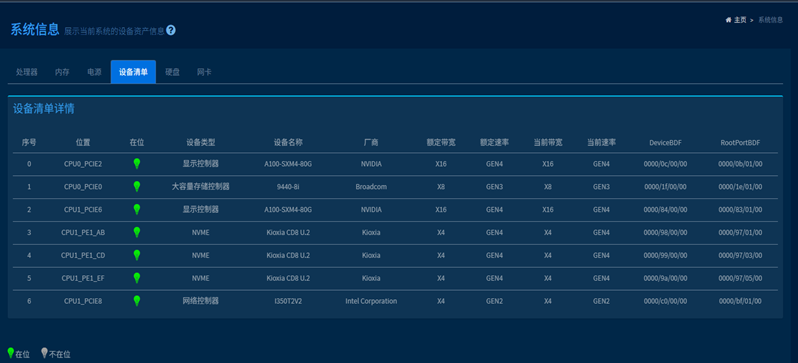Select the 设备清单 tab
The height and width of the screenshot is (363, 798).
point(133,72)
